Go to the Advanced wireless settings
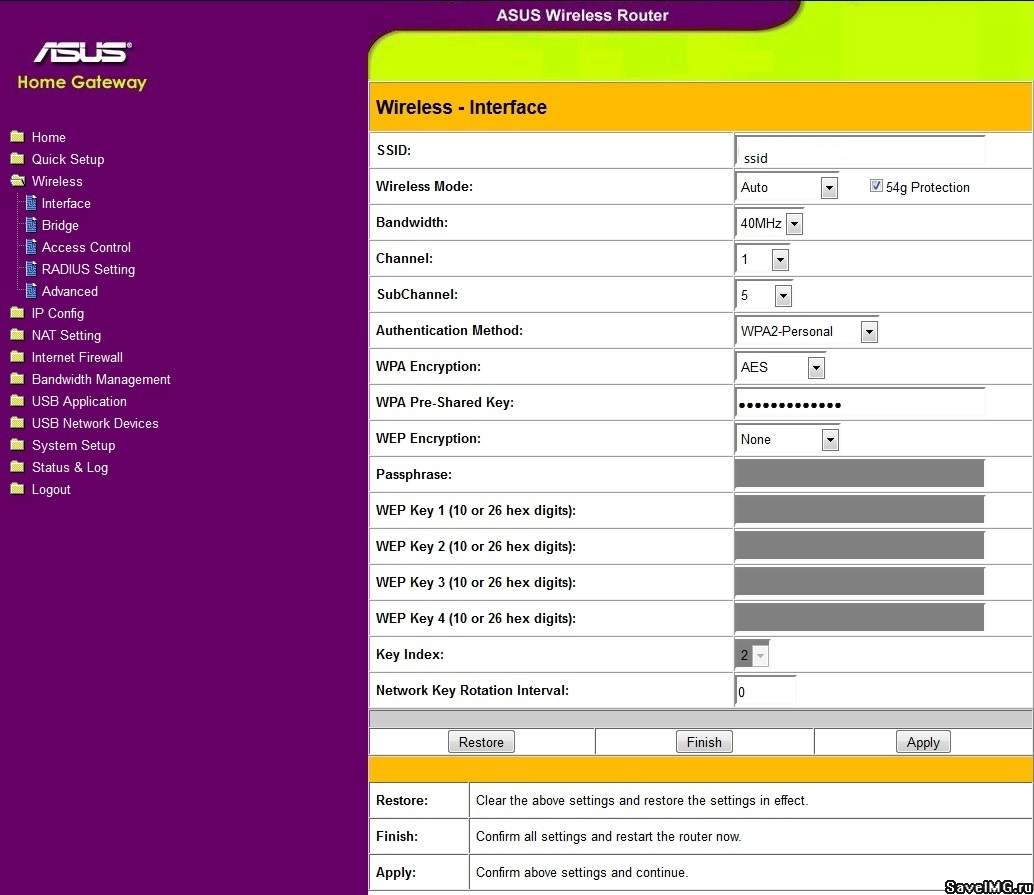Image resolution: width=1034 pixels, height=895 pixels. tap(69, 291)
